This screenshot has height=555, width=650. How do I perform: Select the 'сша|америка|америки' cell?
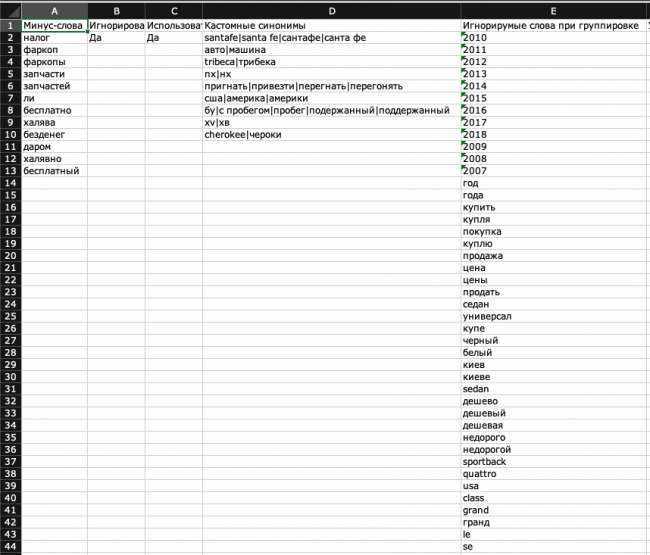(330, 98)
